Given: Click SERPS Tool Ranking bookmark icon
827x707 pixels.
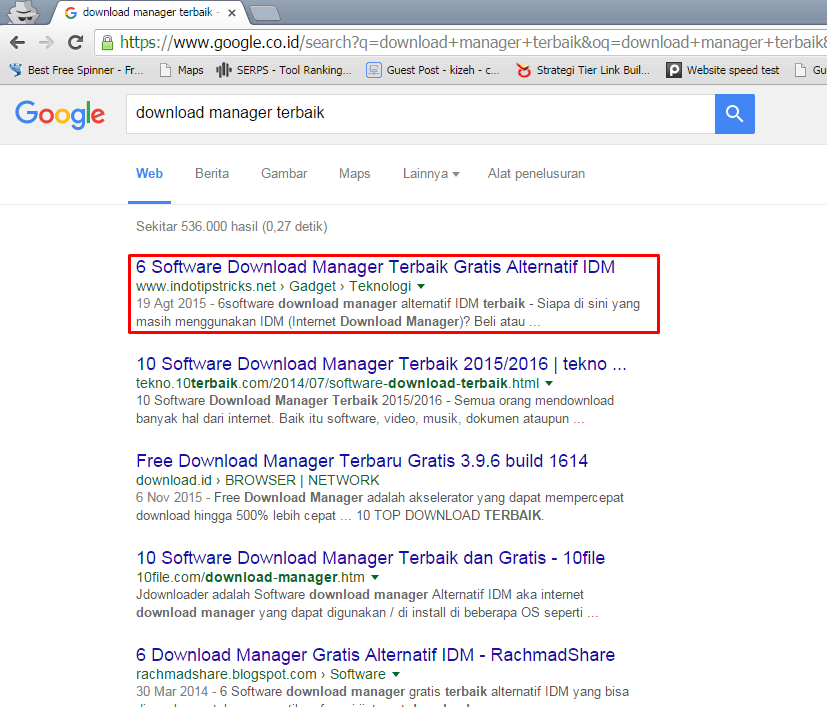Looking at the screenshot, I should (x=224, y=70).
